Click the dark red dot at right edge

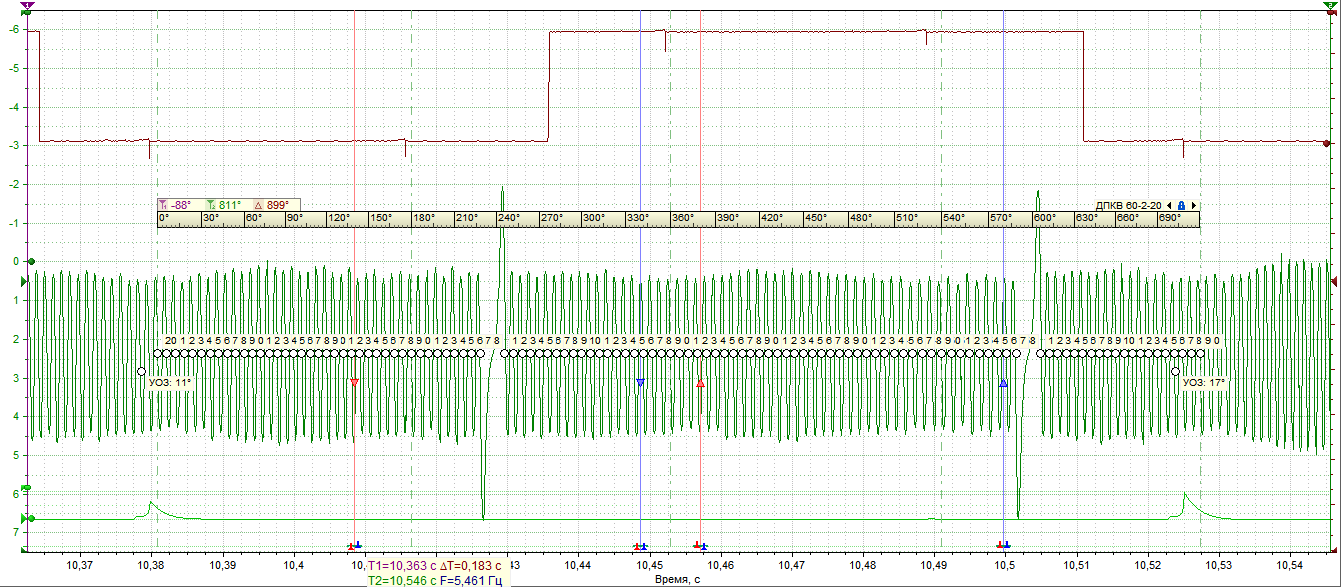pos(1327,144)
